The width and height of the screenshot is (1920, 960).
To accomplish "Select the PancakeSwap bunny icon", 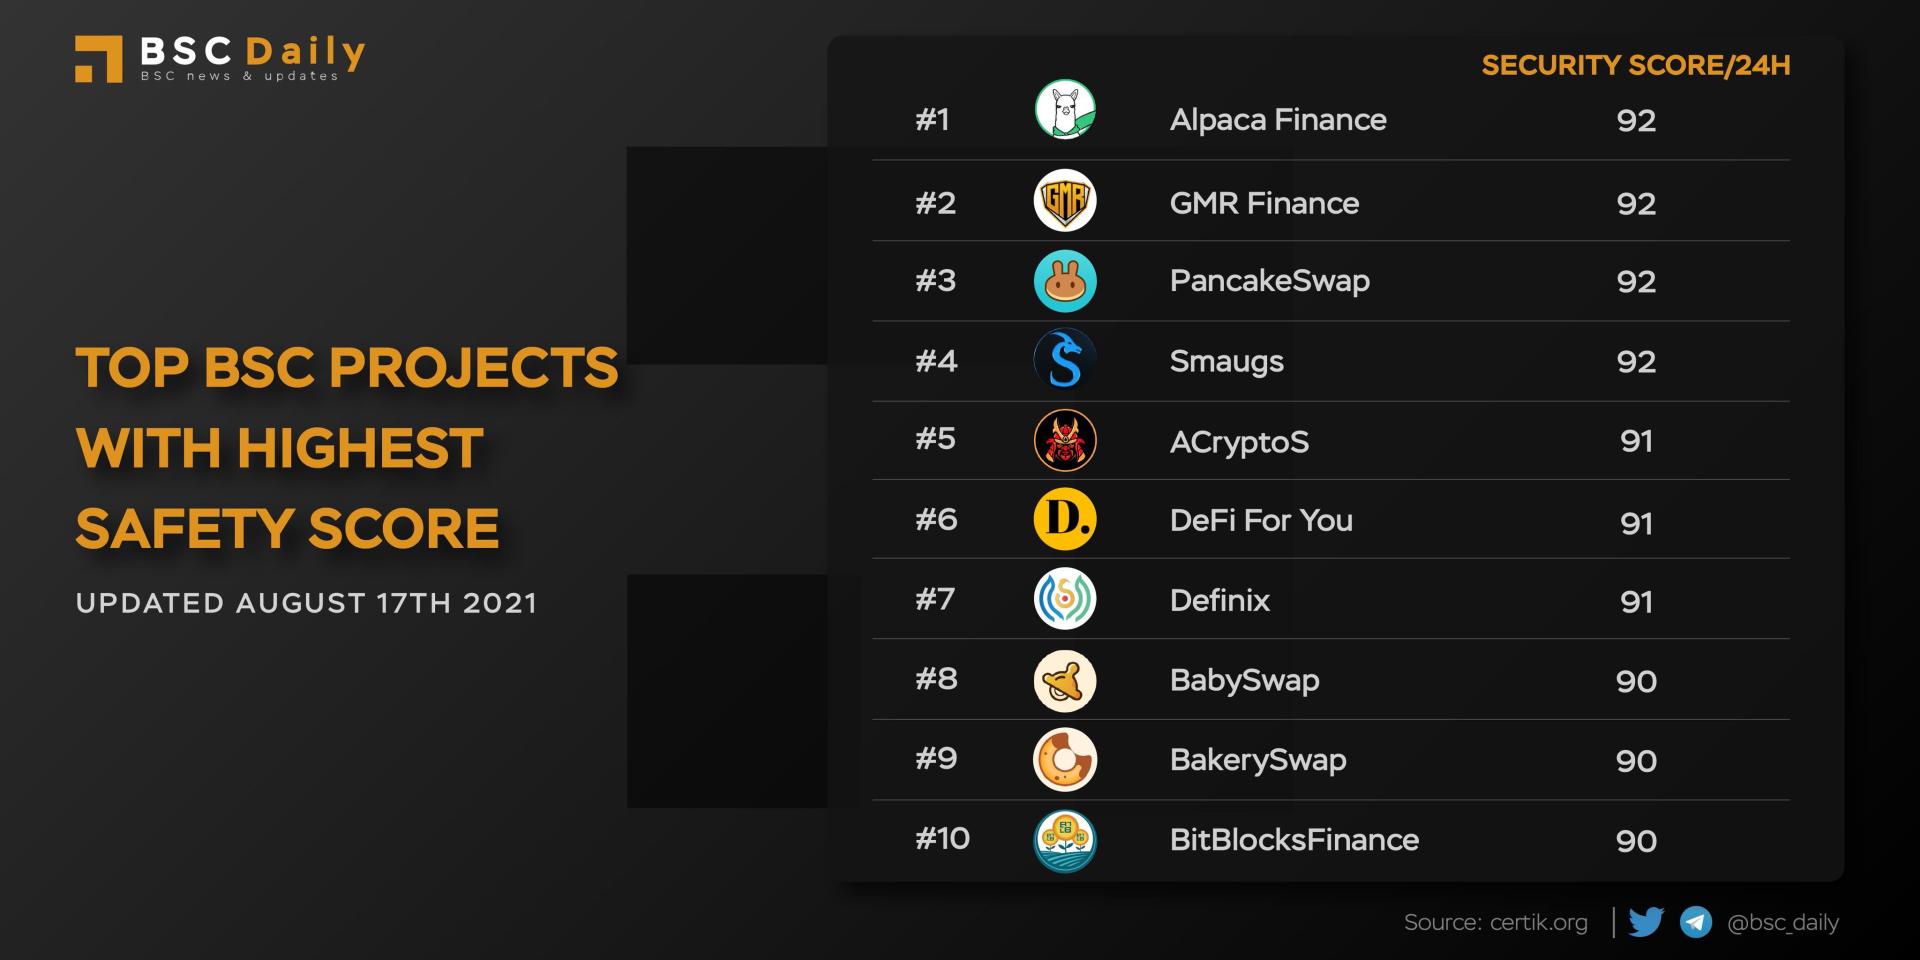I will 1065,281.
